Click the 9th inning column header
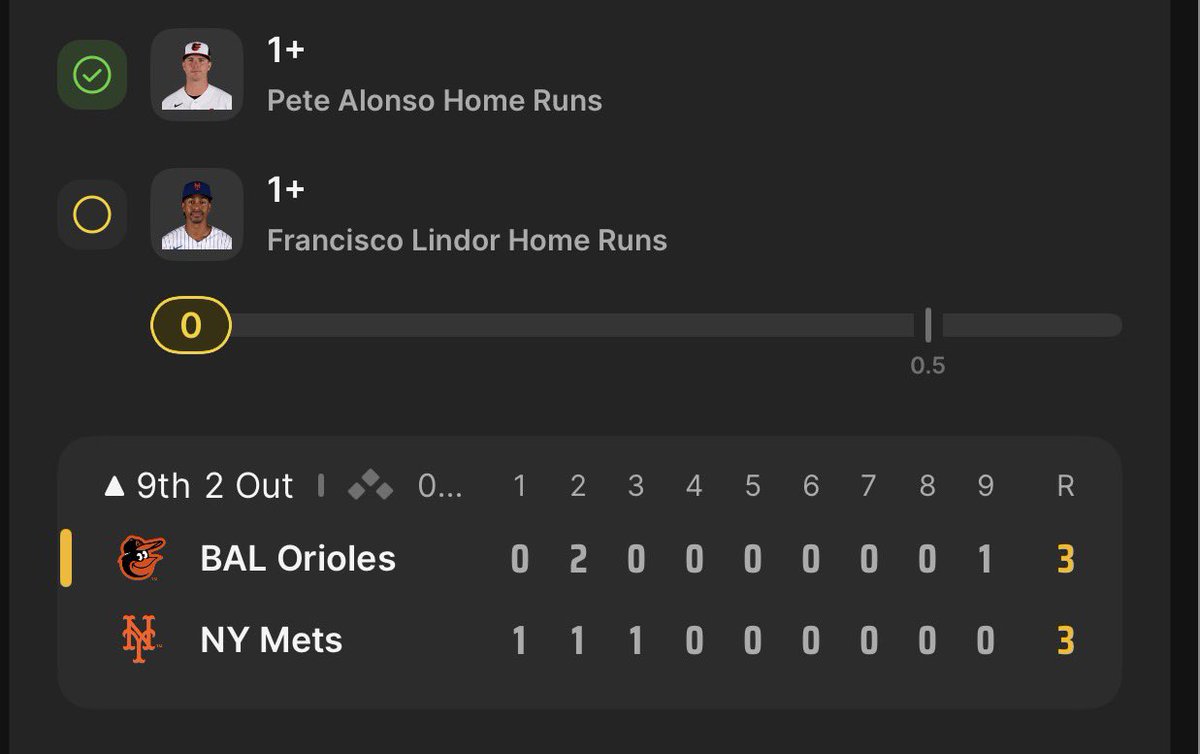1200x754 pixels. click(x=986, y=486)
